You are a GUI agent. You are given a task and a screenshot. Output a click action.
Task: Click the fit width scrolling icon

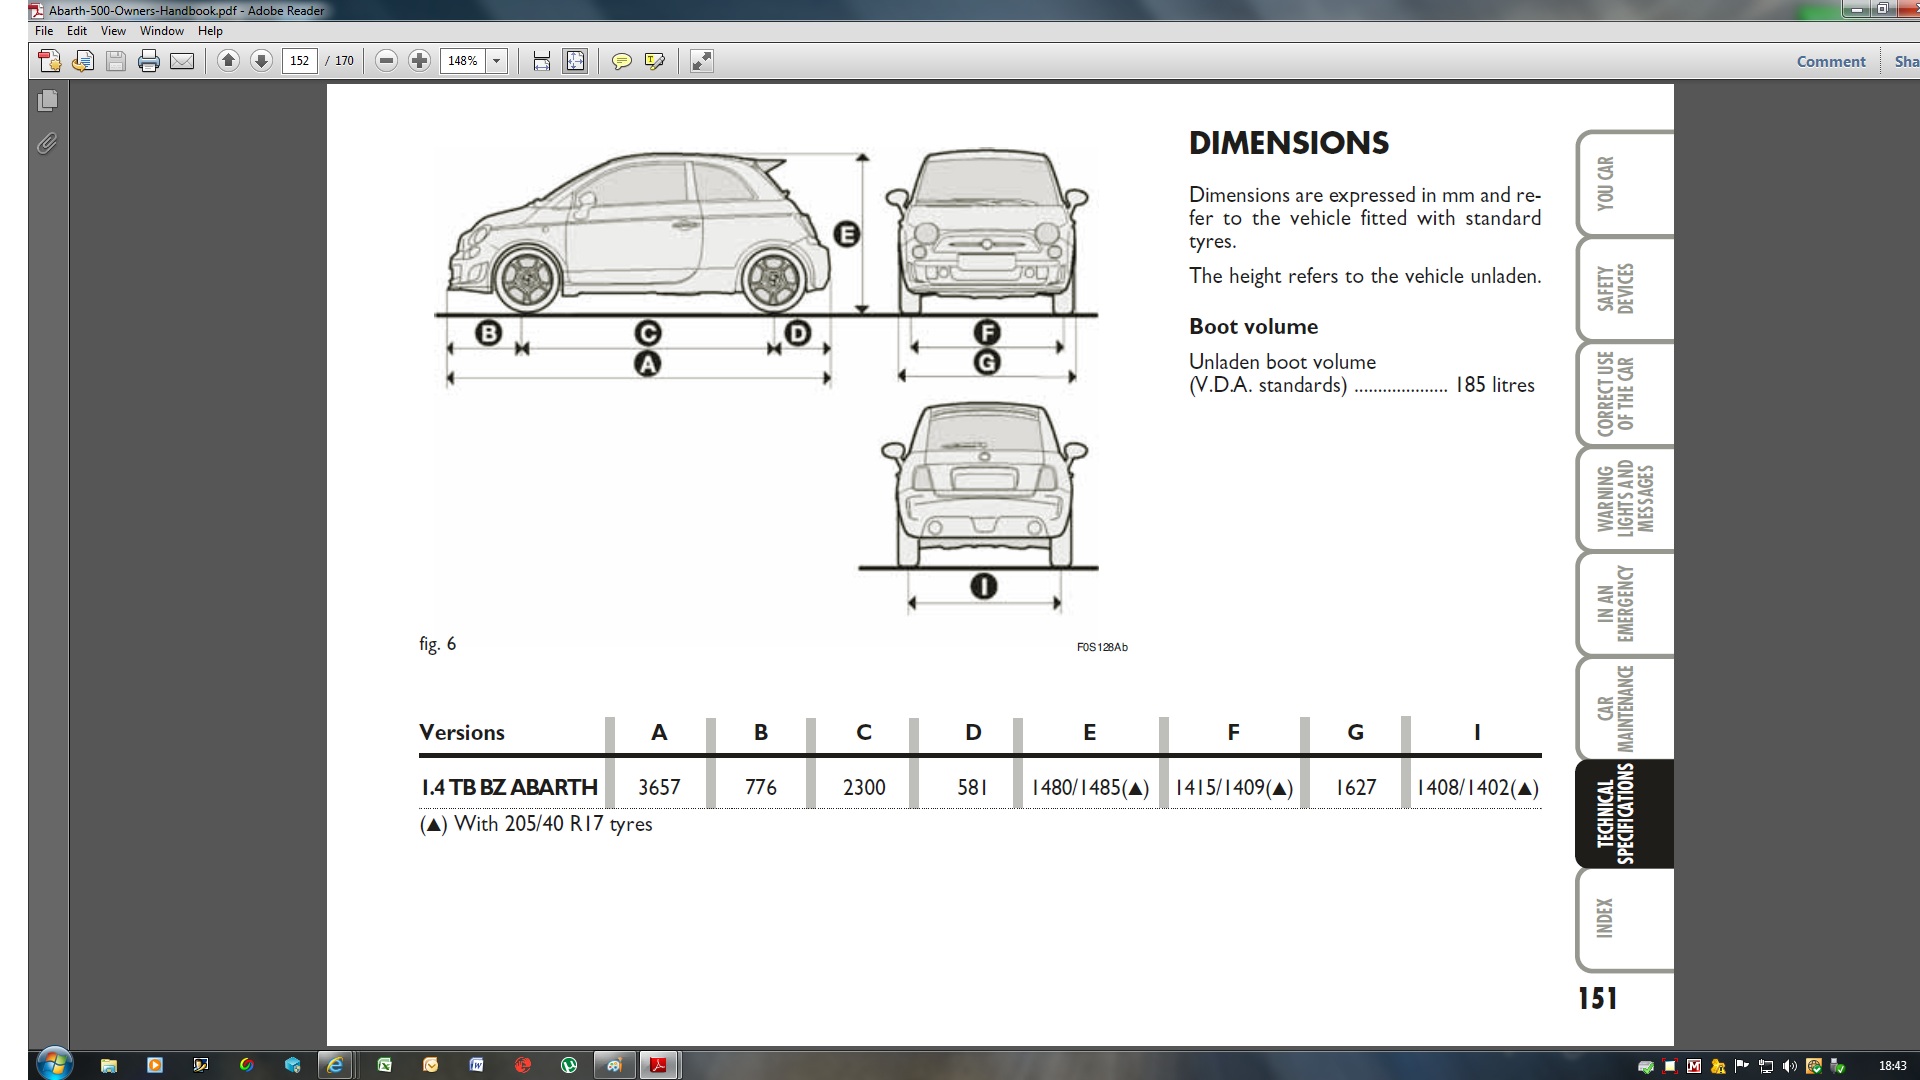pyautogui.click(x=541, y=61)
